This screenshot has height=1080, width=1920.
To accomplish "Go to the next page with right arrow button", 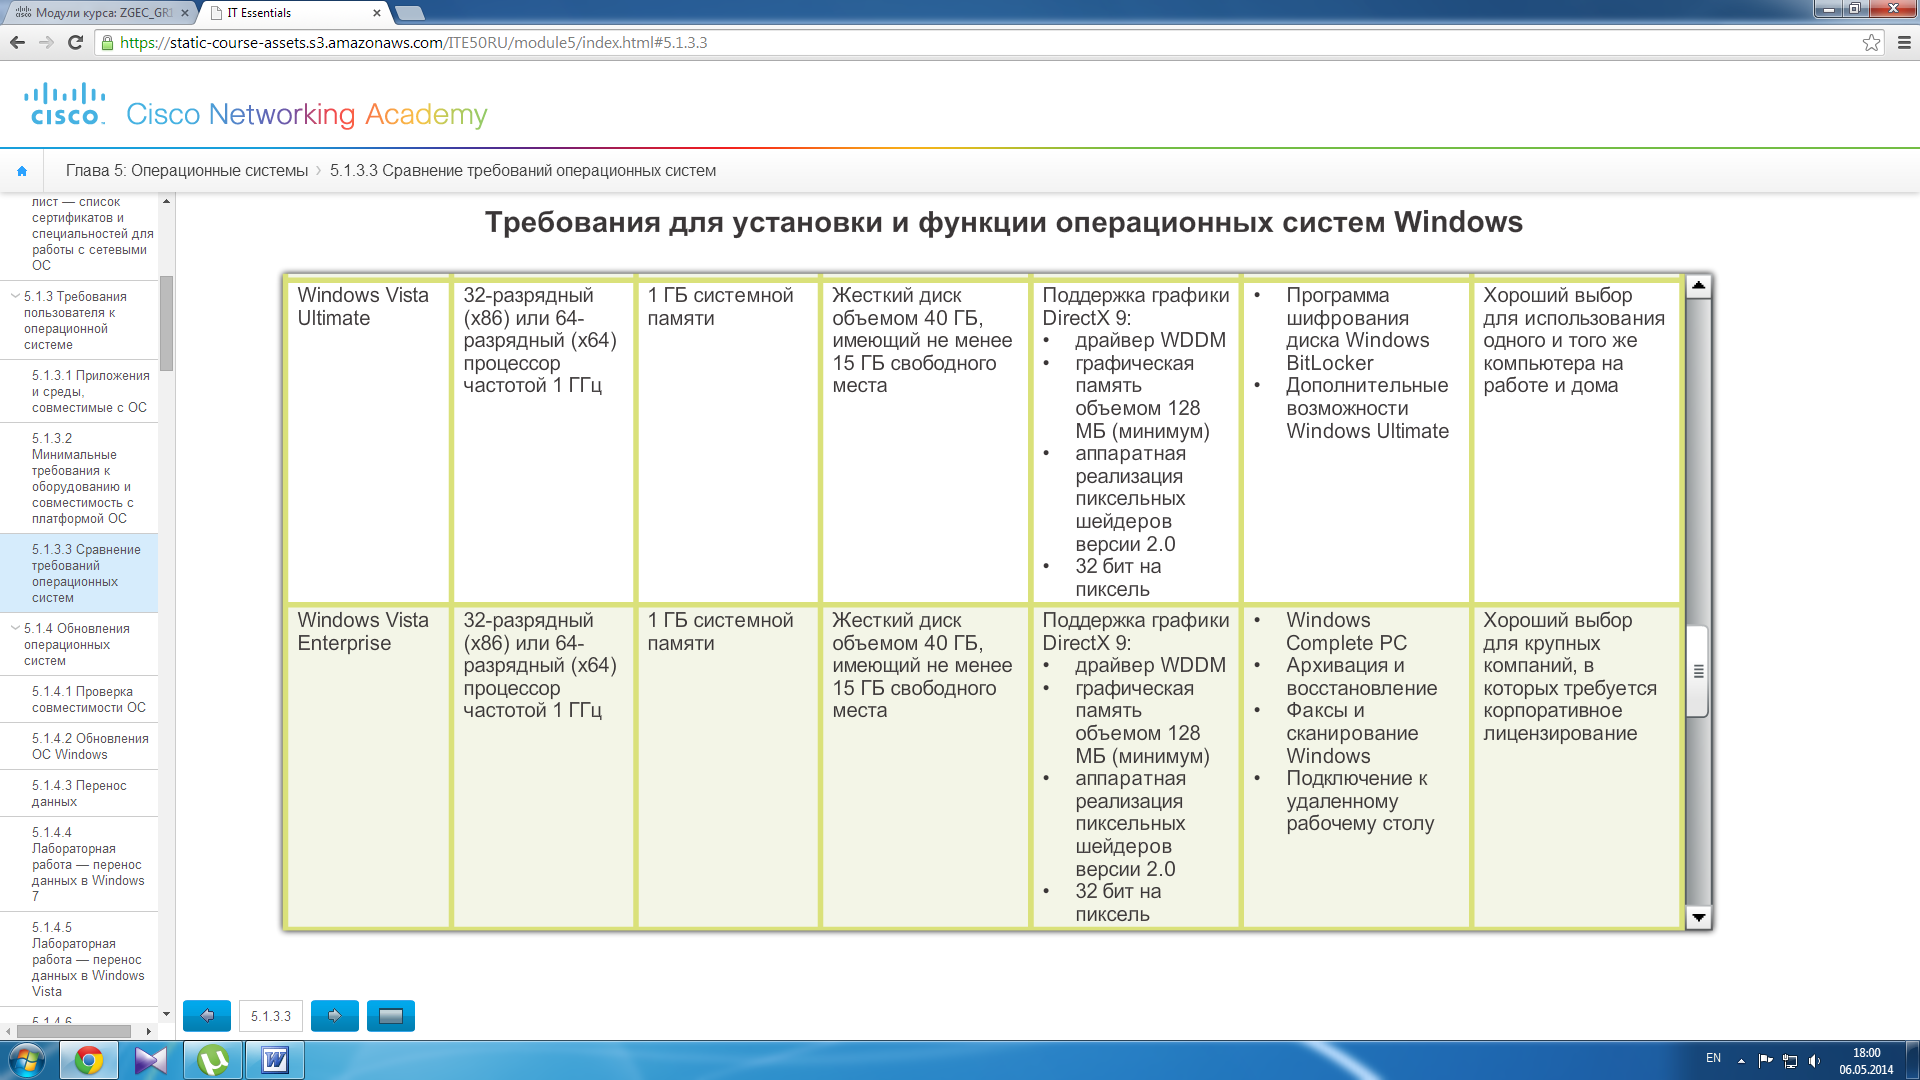I will point(335,1016).
